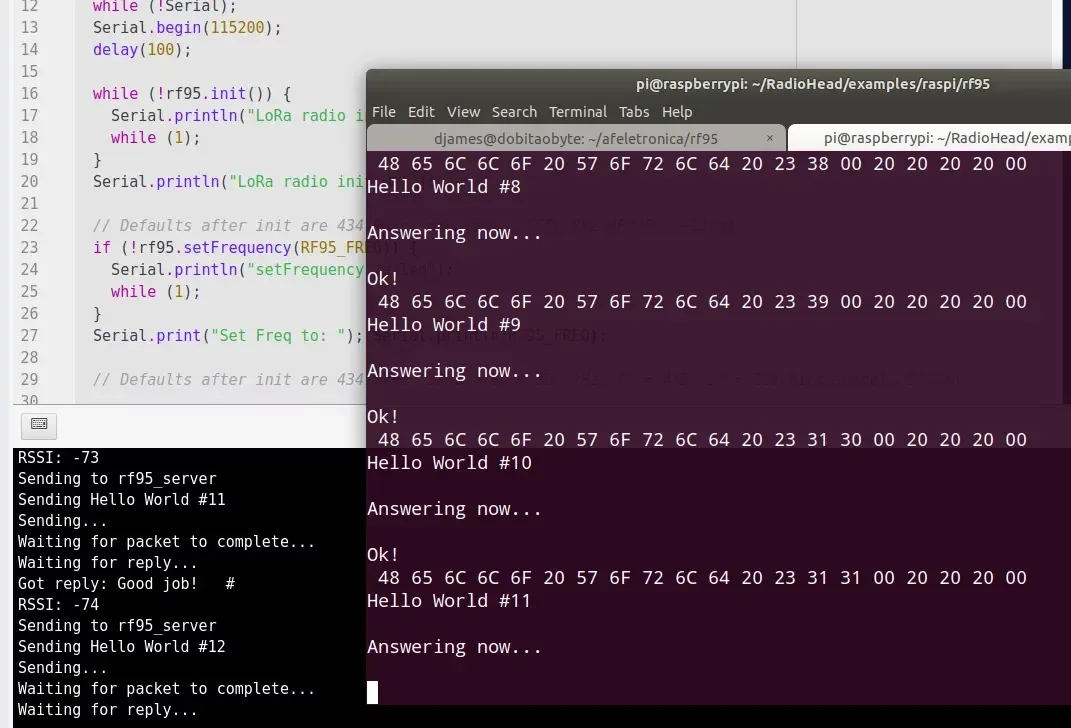Open the terminal File menu
This screenshot has height=728, width=1071.
coord(383,111)
